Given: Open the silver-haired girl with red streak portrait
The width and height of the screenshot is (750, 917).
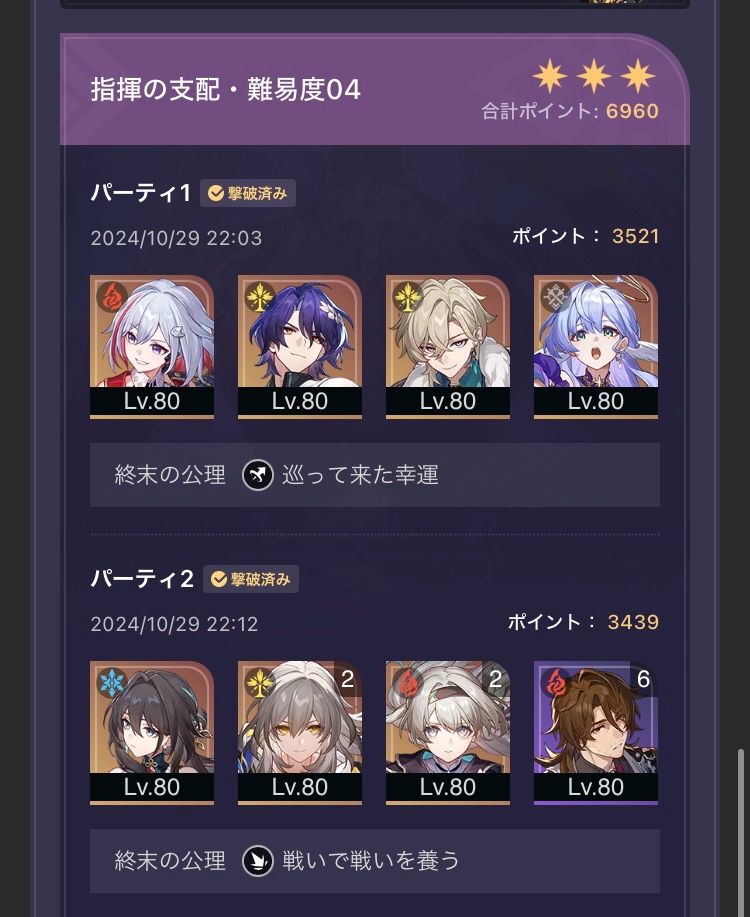Looking at the screenshot, I should pos(152,347).
